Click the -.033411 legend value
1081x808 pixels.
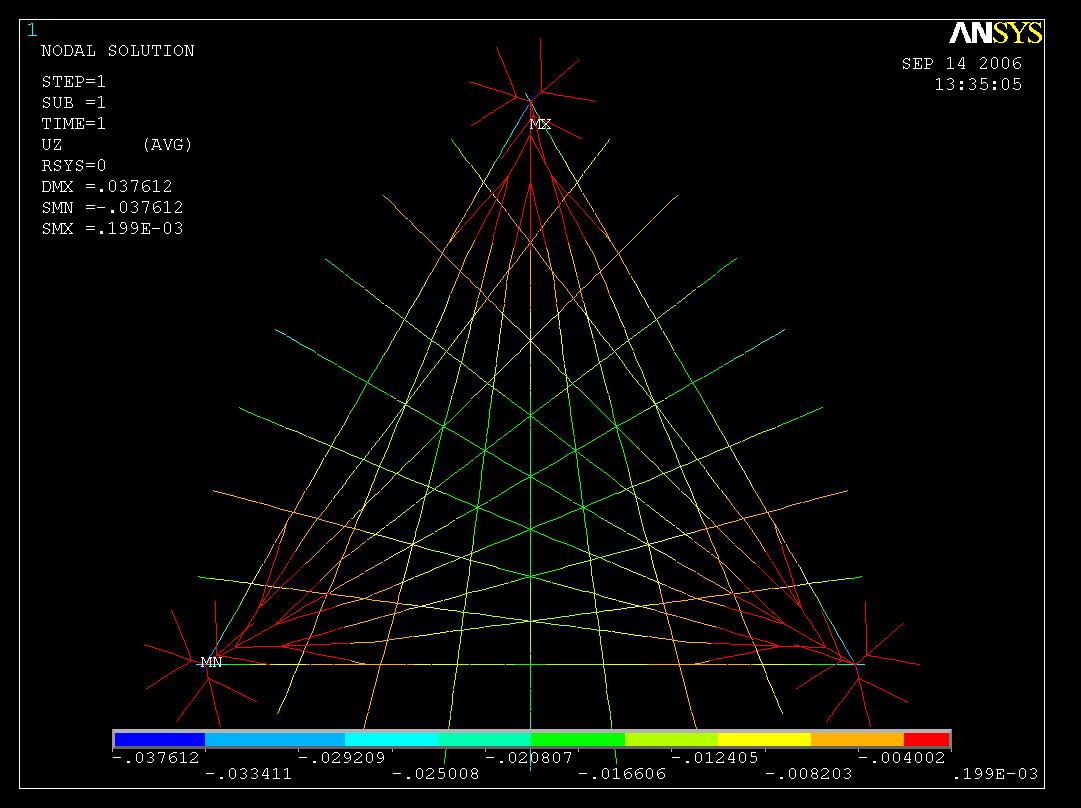(249, 774)
